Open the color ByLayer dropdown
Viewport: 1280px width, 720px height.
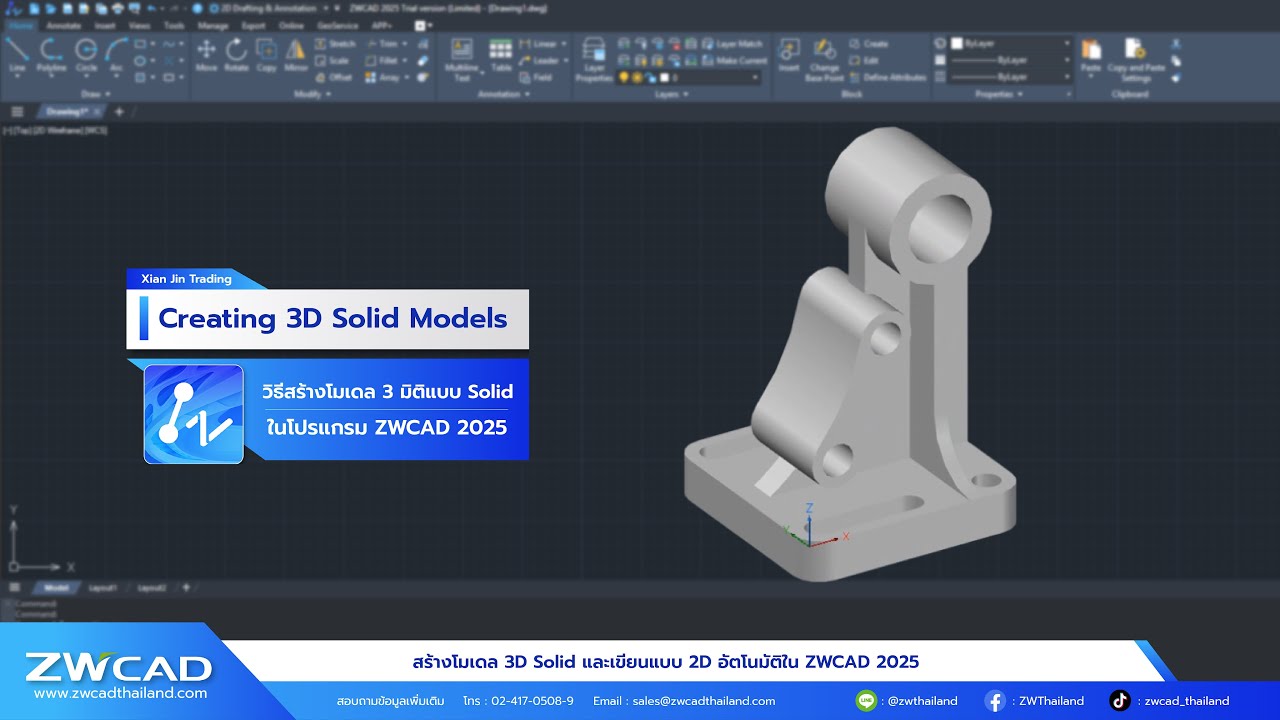tap(1010, 44)
